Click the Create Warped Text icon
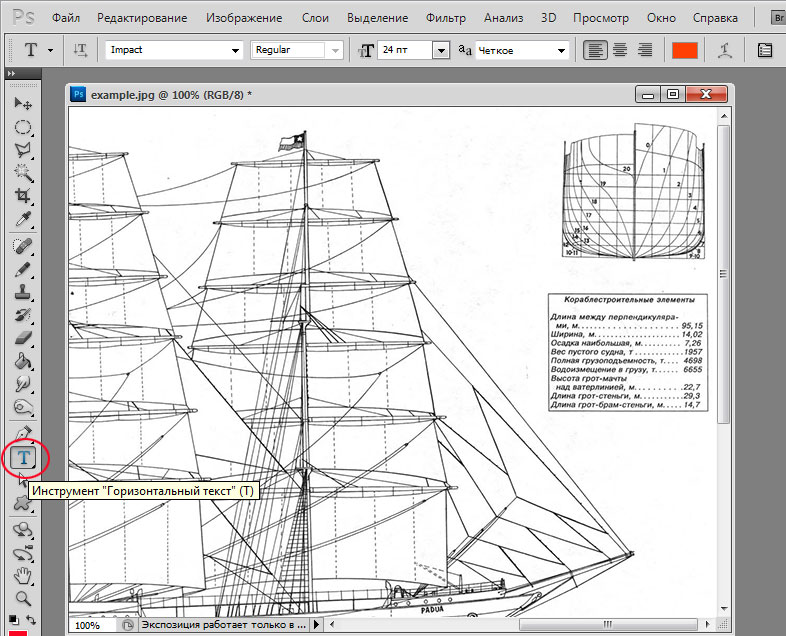 tap(727, 50)
